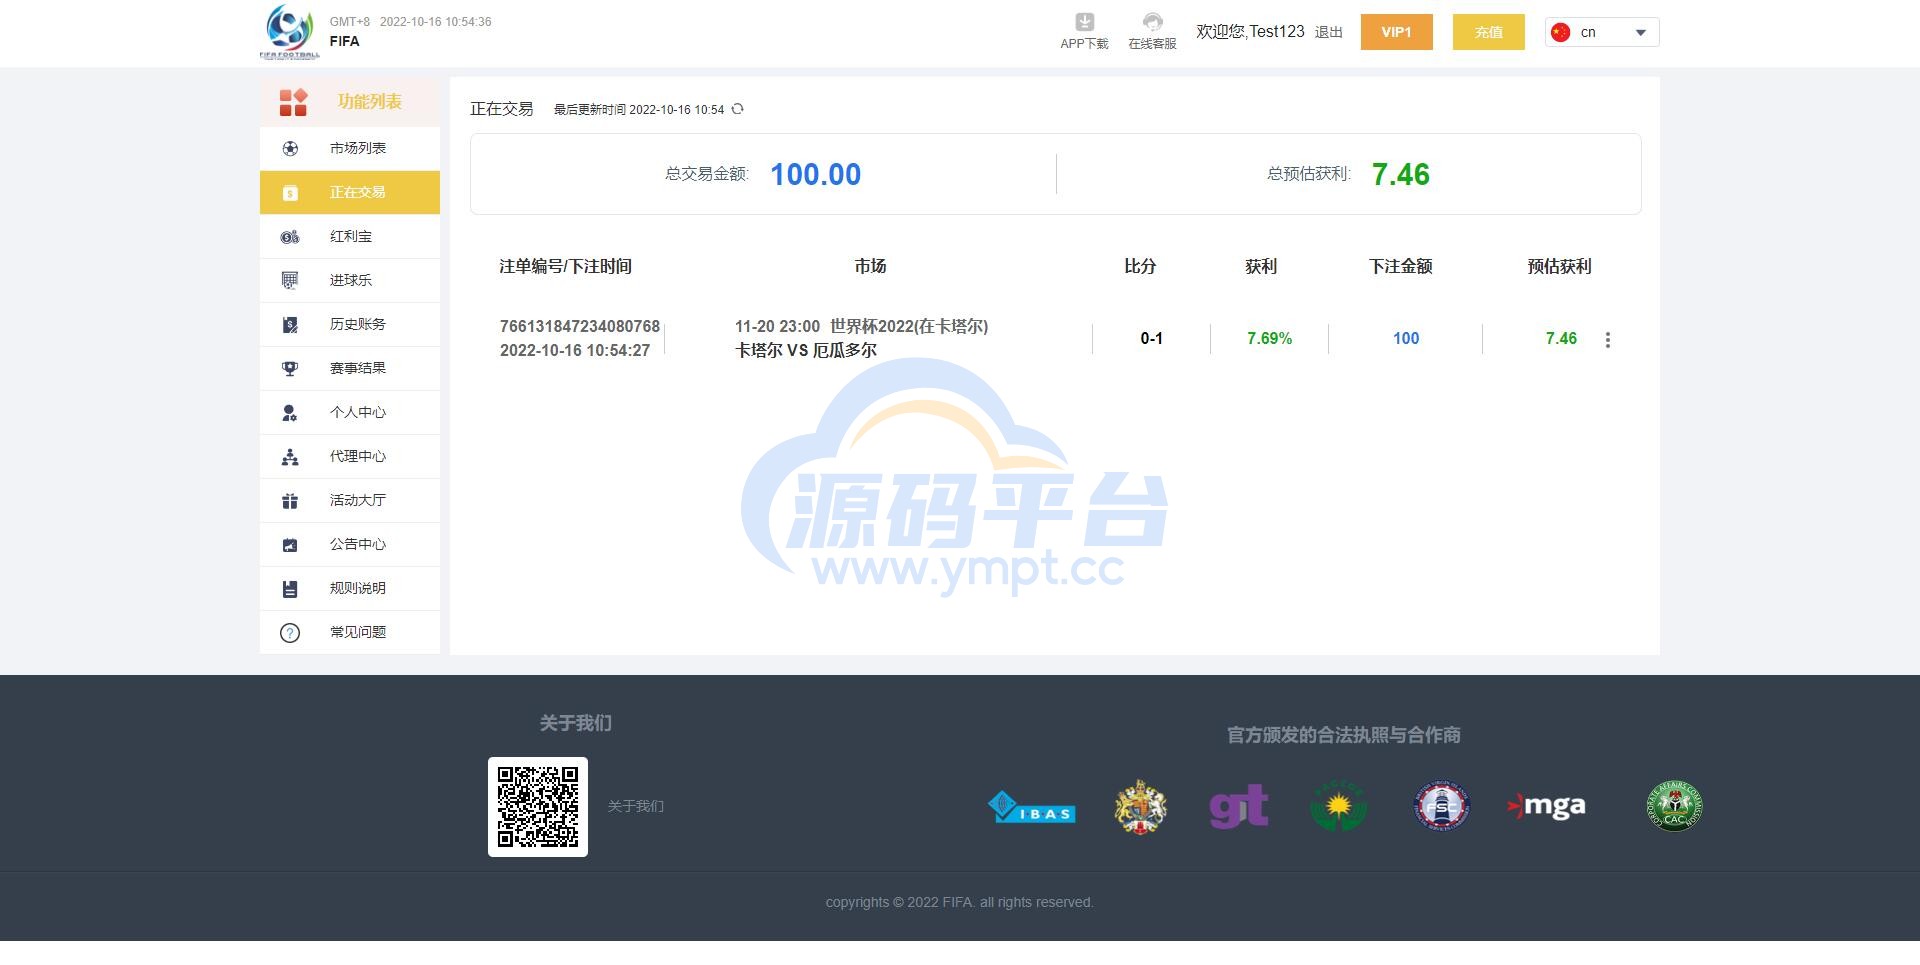
Task: Open 活动大厅 menu item
Action: pyautogui.click(x=350, y=500)
